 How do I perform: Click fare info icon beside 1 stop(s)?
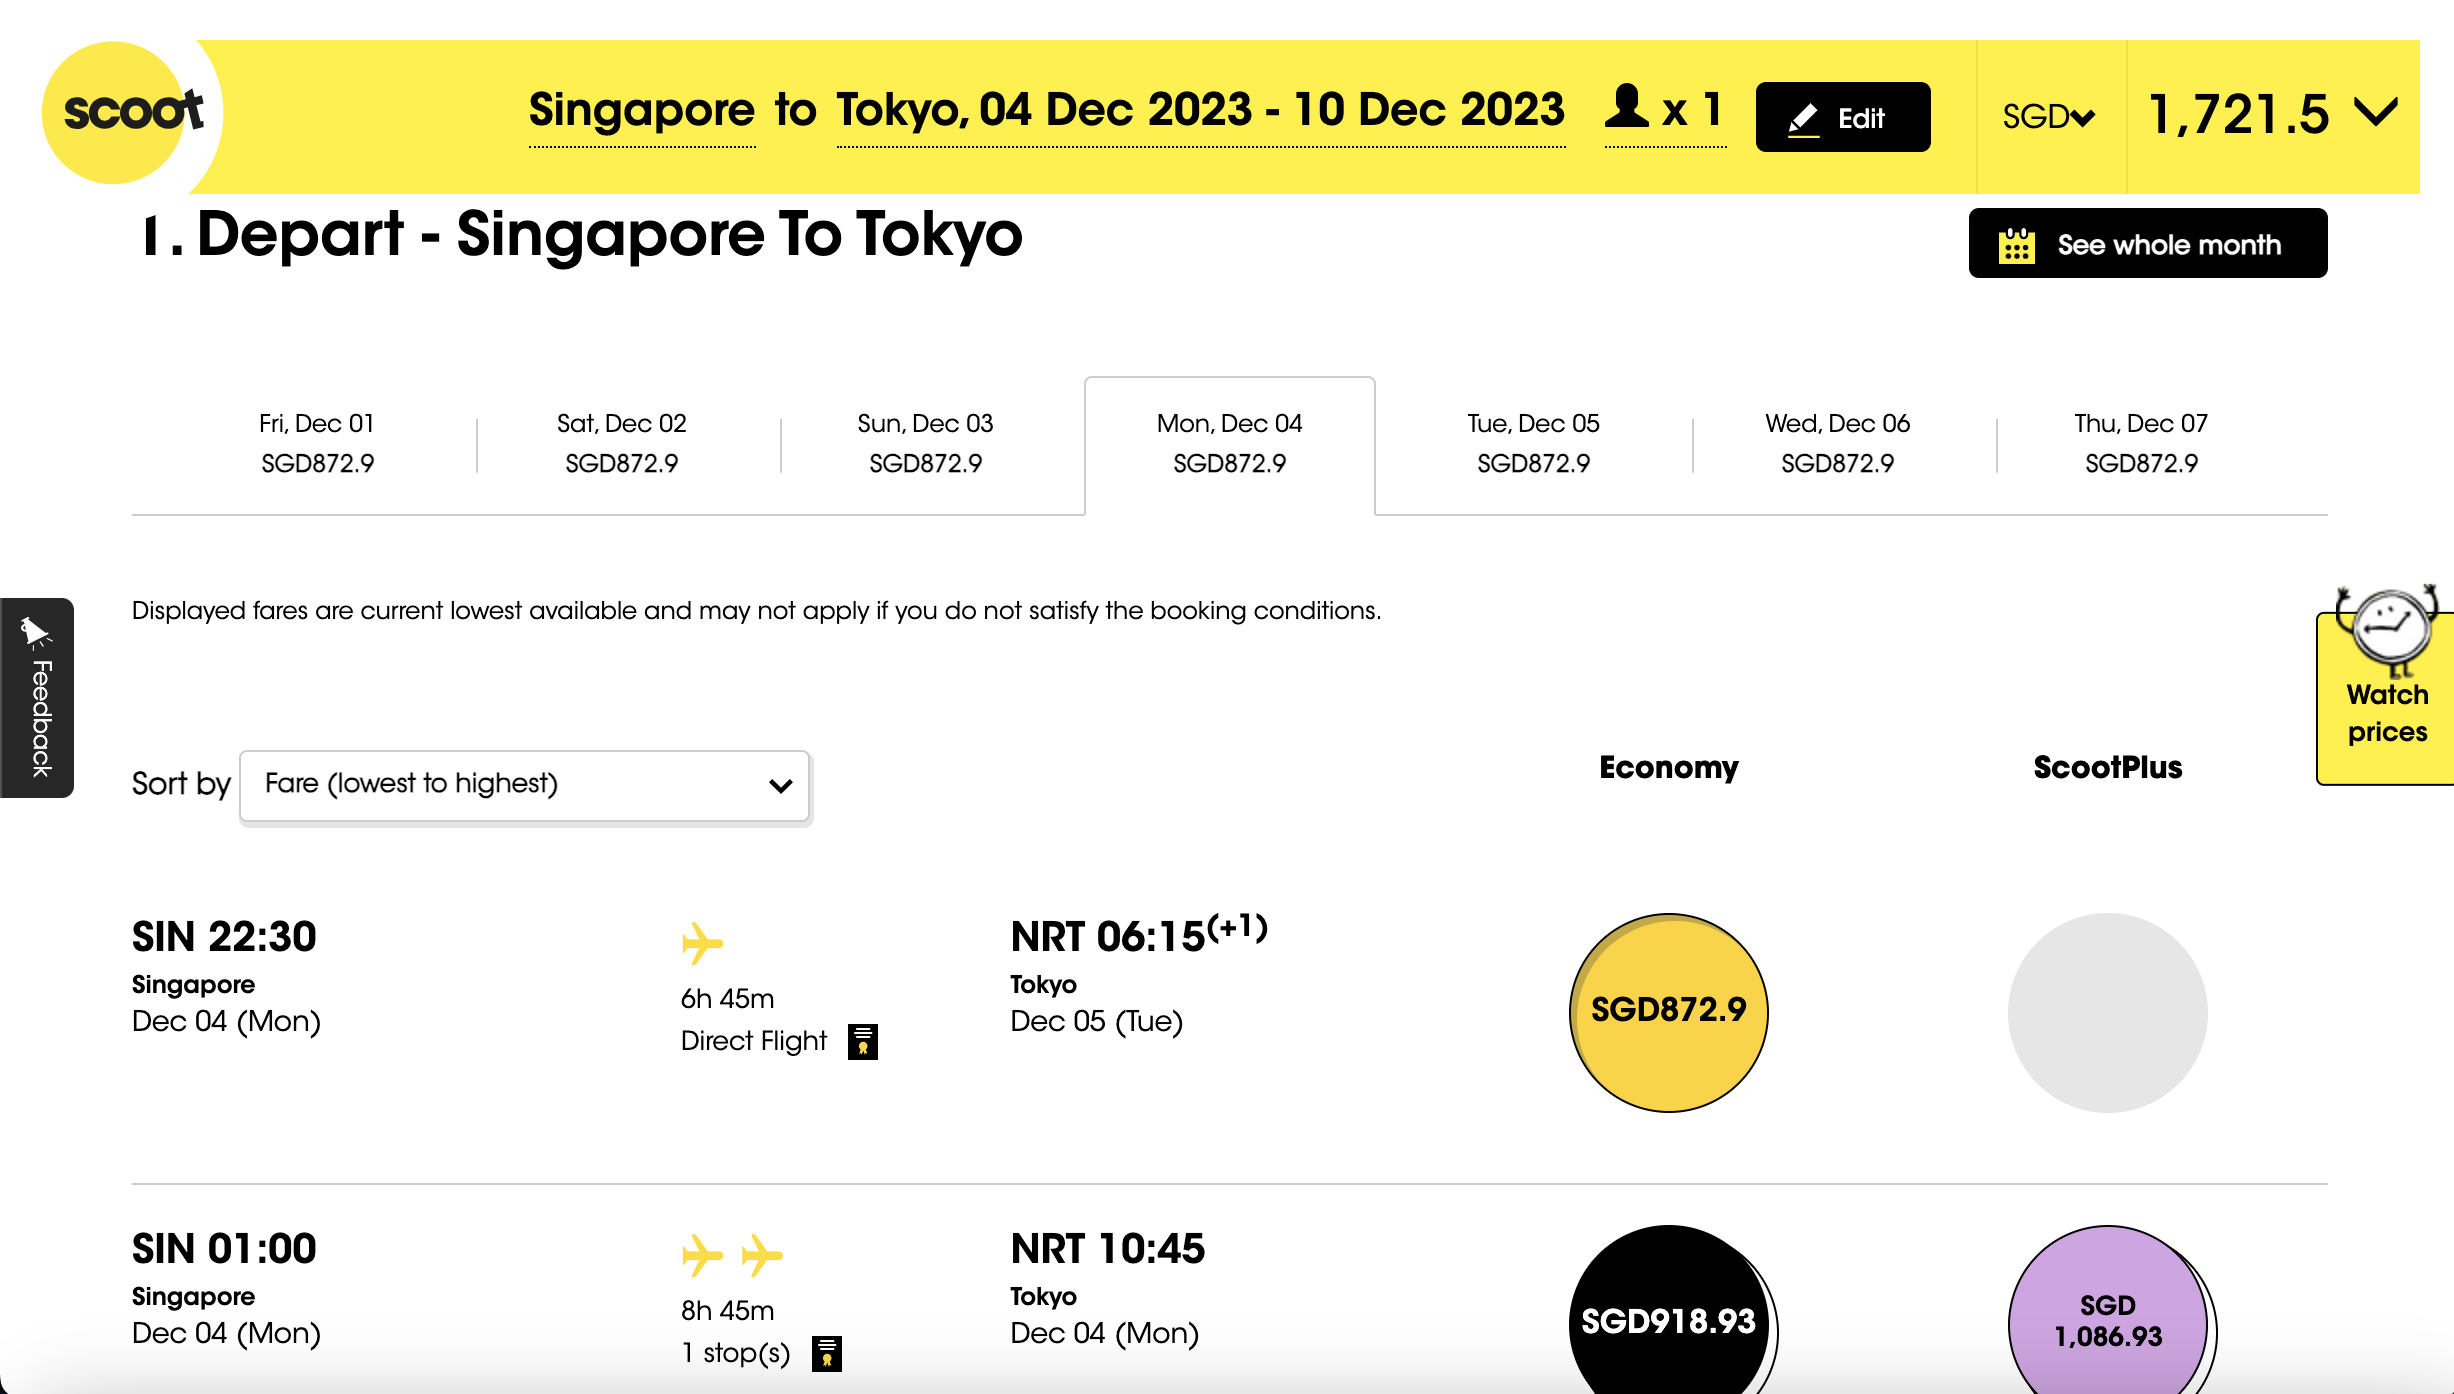tap(826, 1353)
